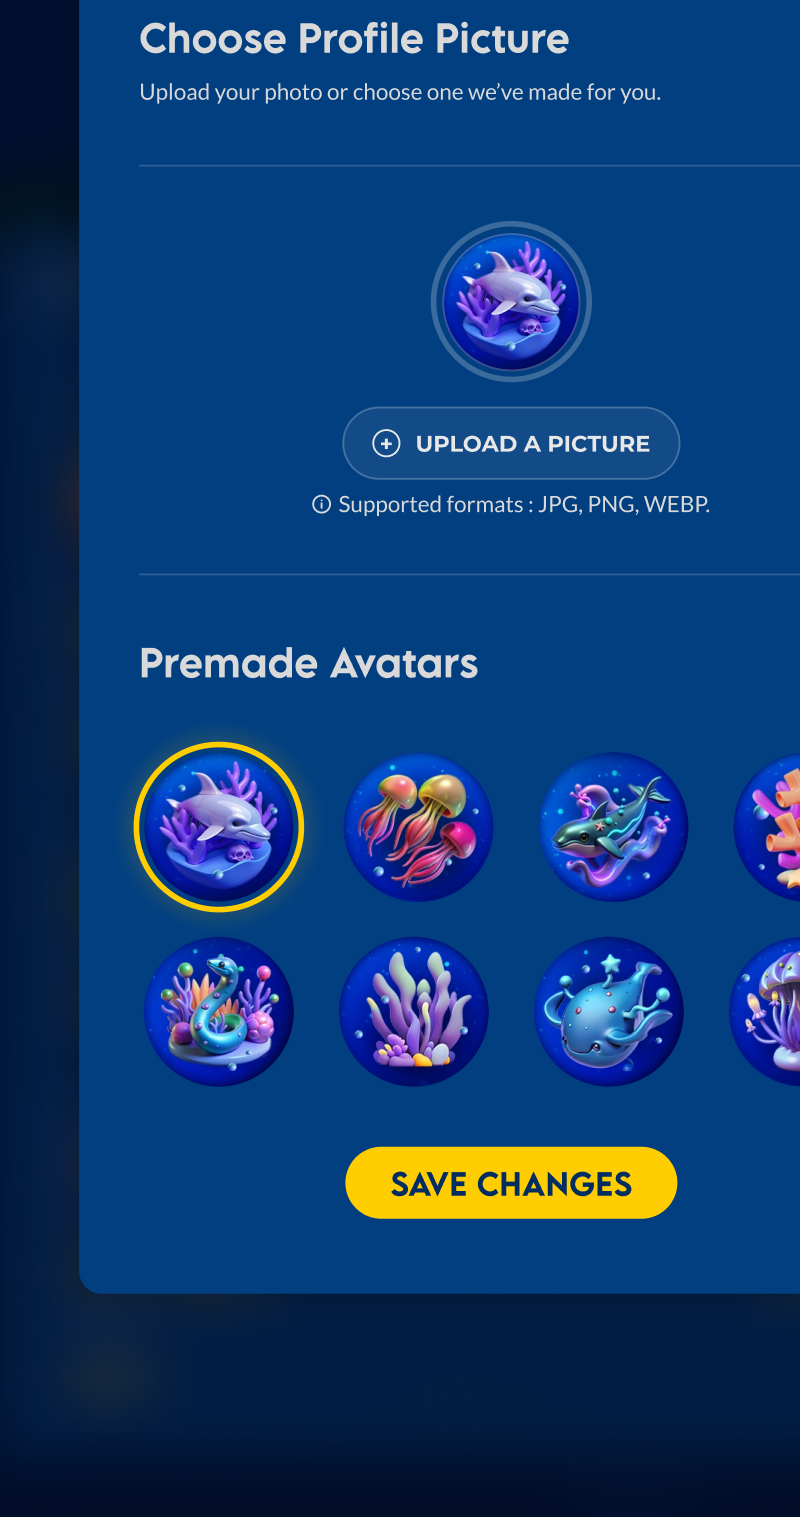Upload a picture
The height and width of the screenshot is (1517, 800).
pyautogui.click(x=511, y=443)
